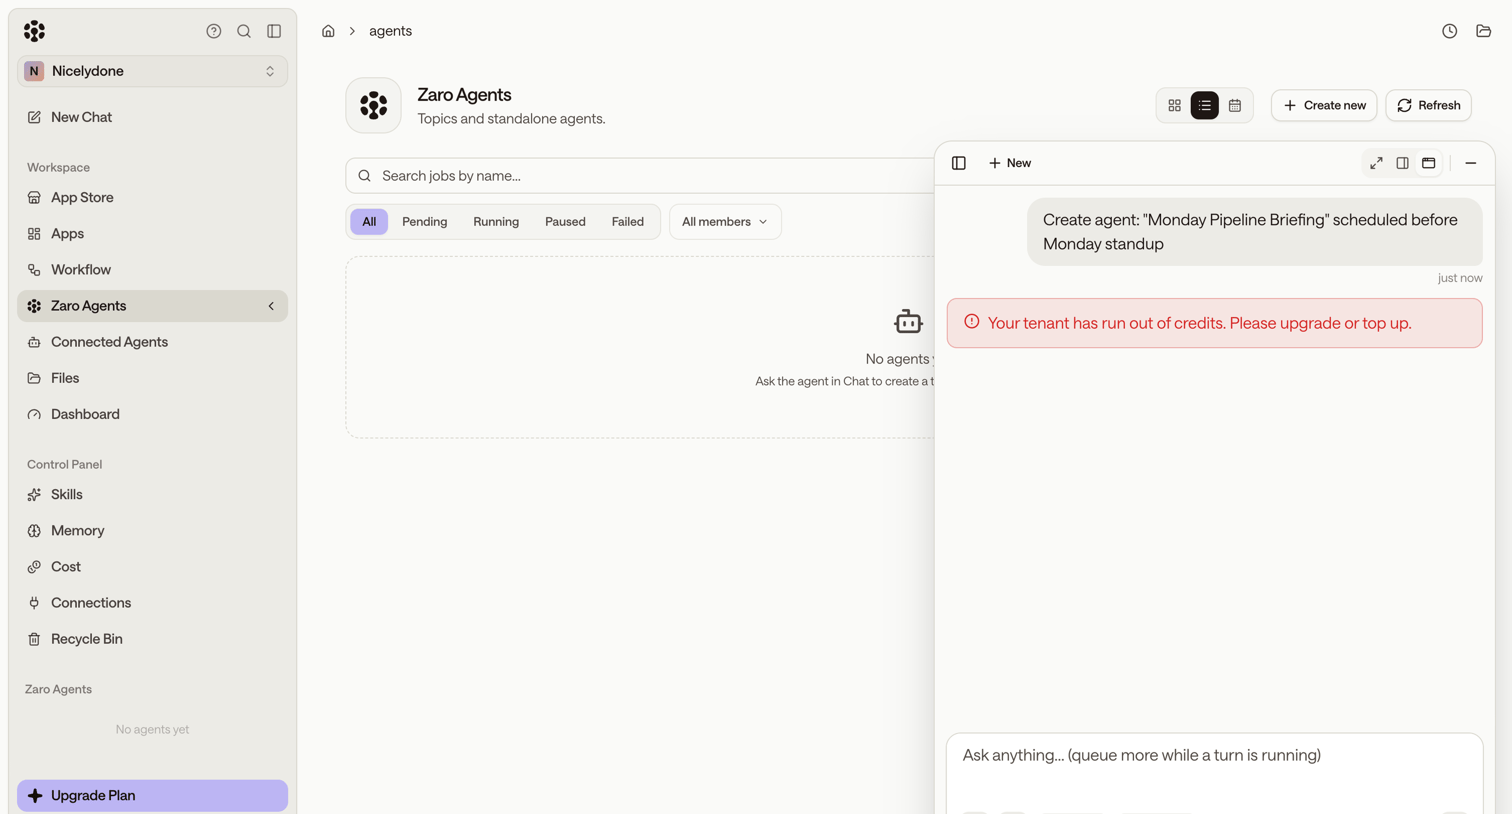Image resolution: width=1512 pixels, height=814 pixels.
Task: Open history clock icon at top right
Action: coord(1449,31)
